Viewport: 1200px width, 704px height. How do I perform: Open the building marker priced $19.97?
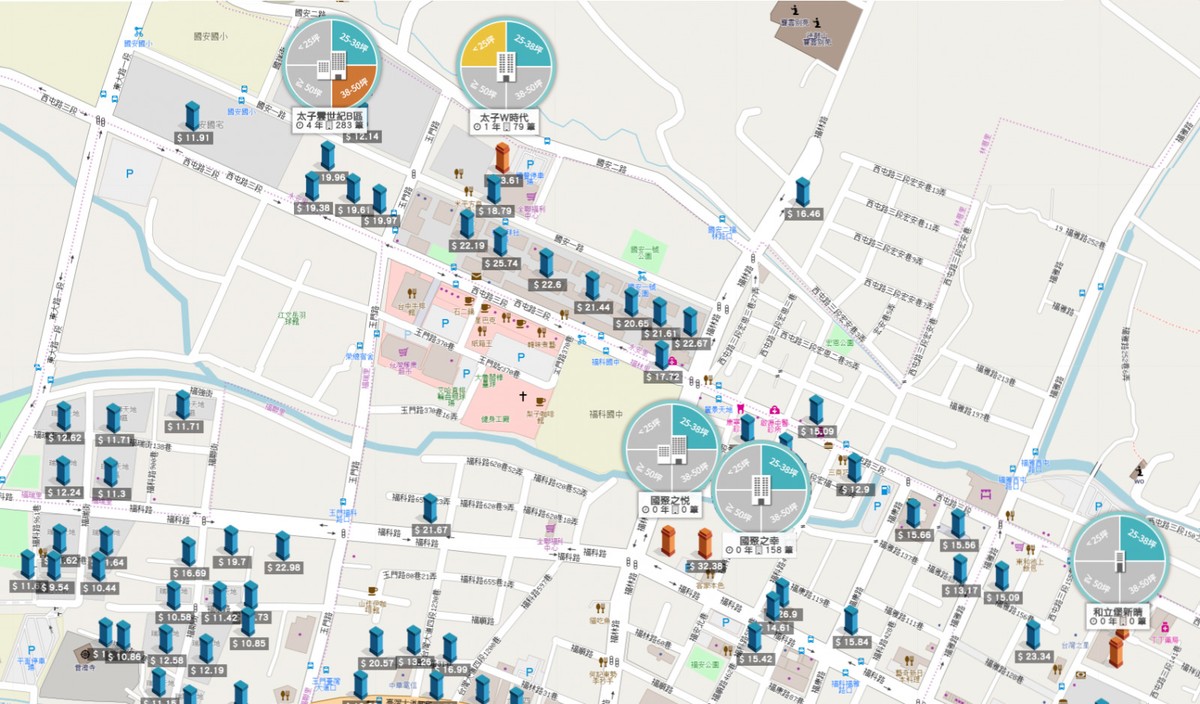click(380, 199)
